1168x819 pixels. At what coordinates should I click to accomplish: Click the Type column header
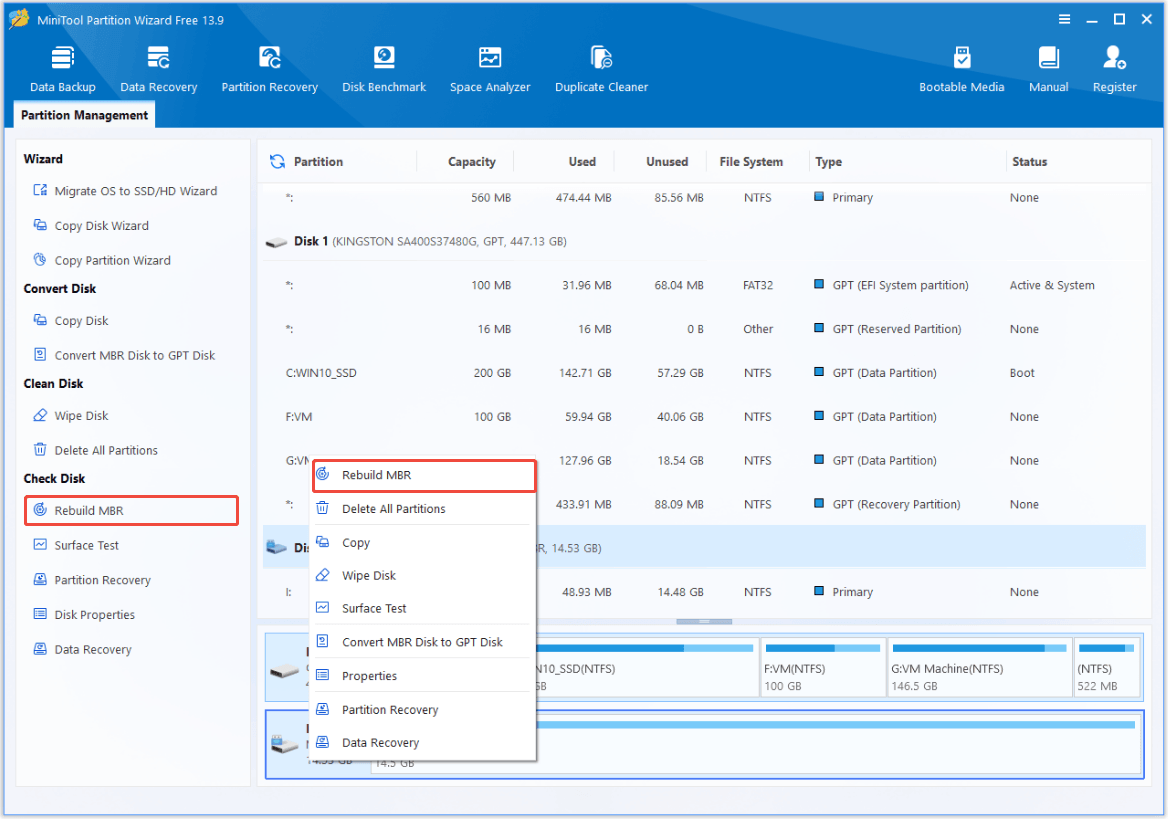pyautogui.click(x=828, y=162)
